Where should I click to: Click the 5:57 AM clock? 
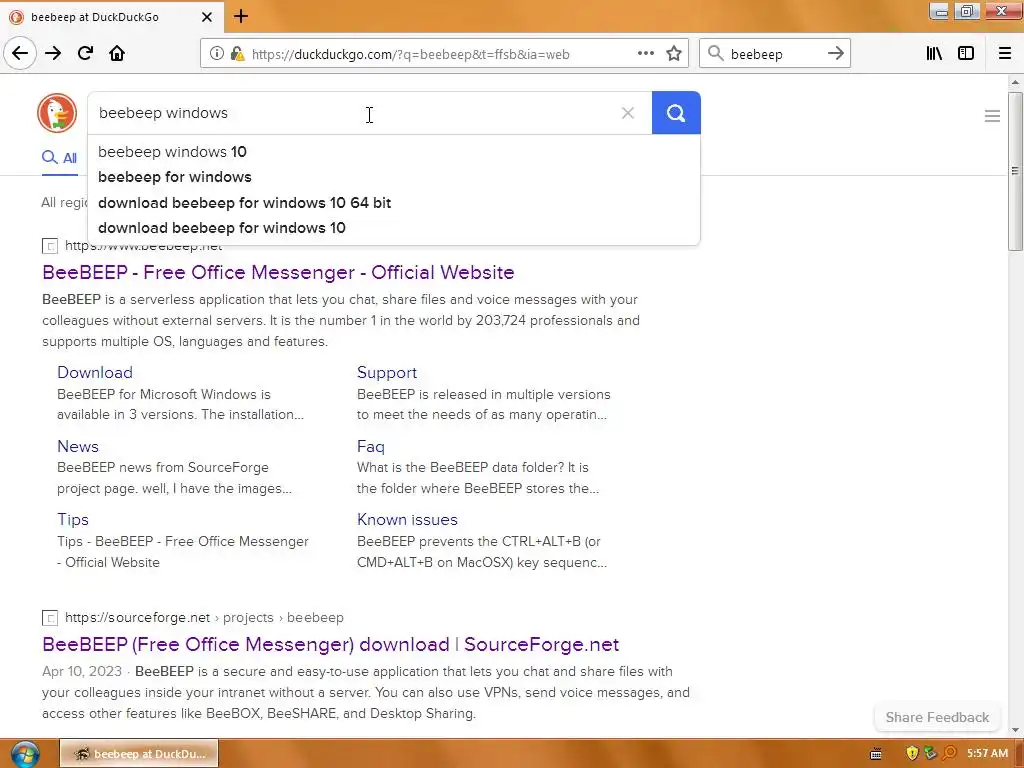[987, 754]
